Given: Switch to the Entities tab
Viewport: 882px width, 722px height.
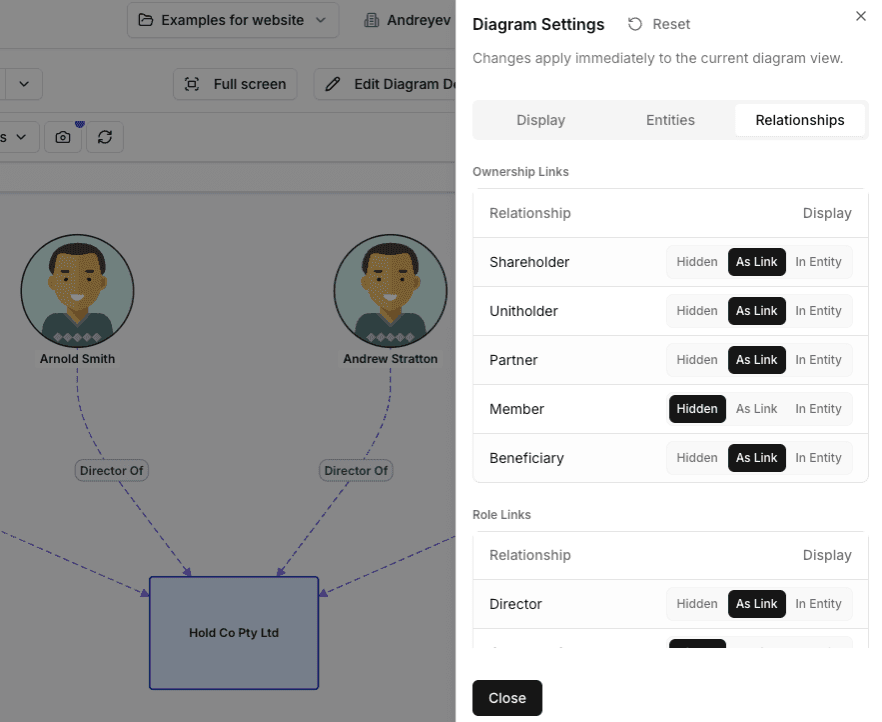Looking at the screenshot, I should [670, 119].
